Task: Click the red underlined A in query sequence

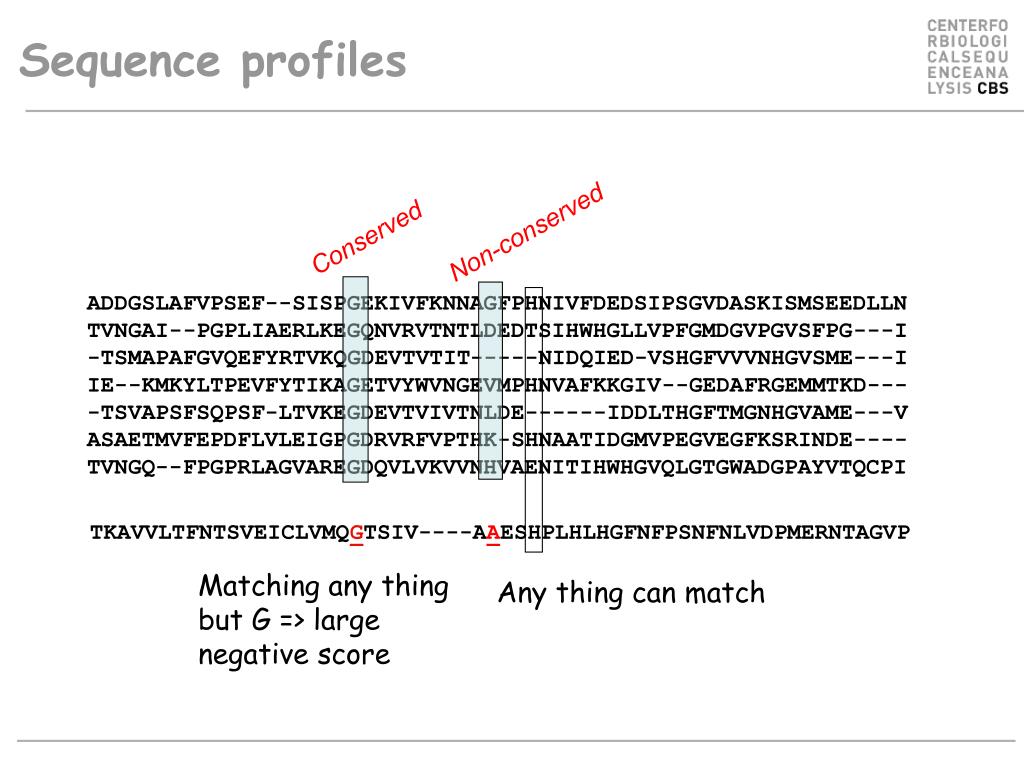Action: click(x=493, y=534)
